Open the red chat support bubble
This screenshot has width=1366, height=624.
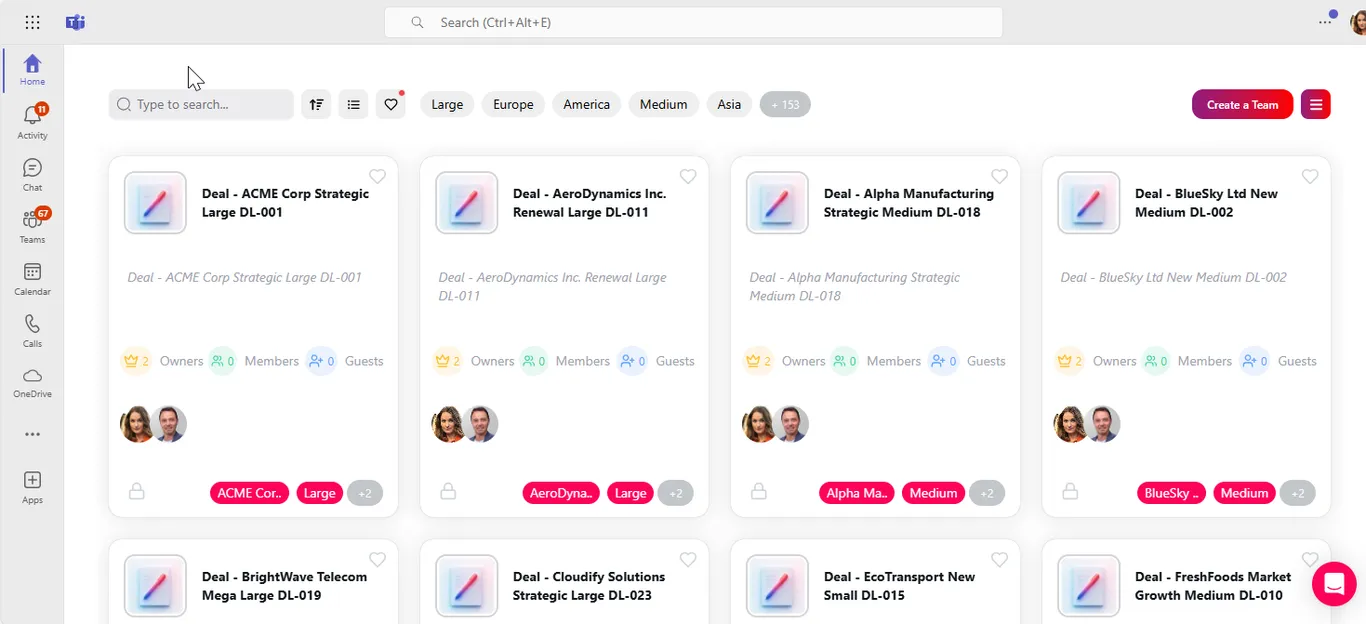point(1333,585)
